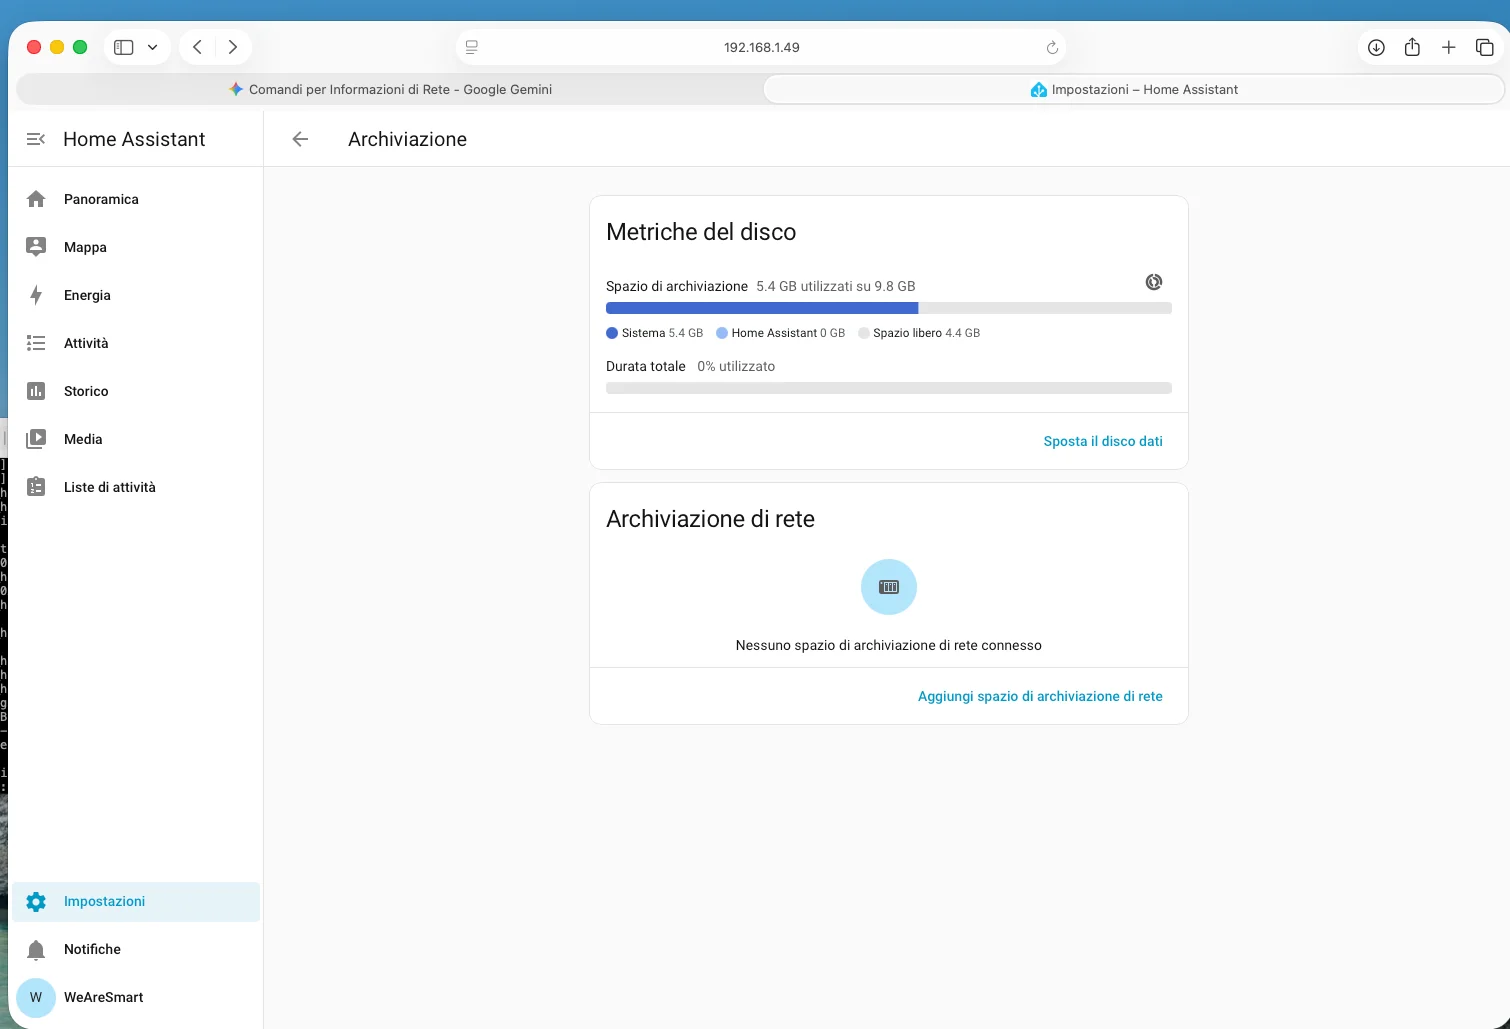Click the 0% utilizzato text
This screenshot has width=1510, height=1029.
[736, 366]
